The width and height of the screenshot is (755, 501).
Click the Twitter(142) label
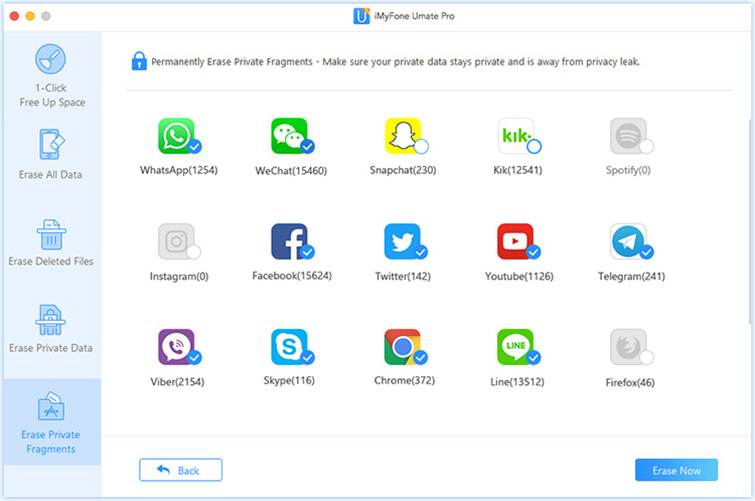pyautogui.click(x=403, y=276)
